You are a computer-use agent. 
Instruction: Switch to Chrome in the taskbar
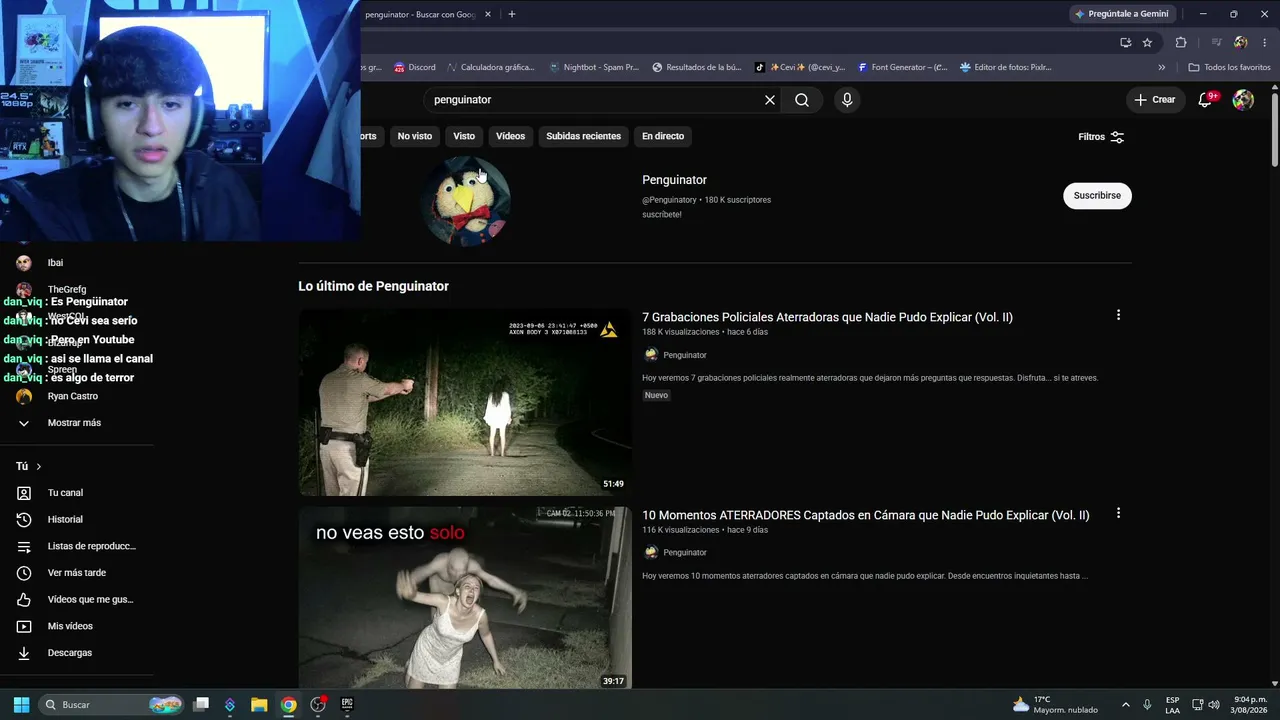(288, 705)
